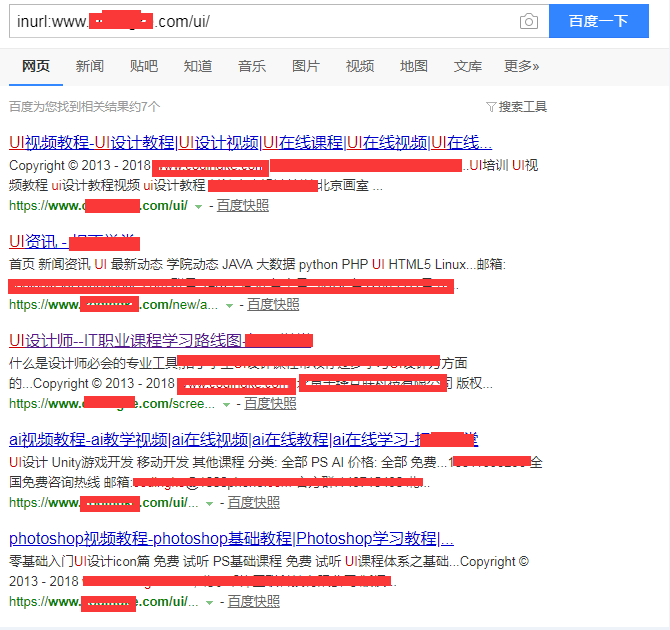
Task: Click green URL ending .com/ui/ under UI视频教程
Action: pos(98,206)
